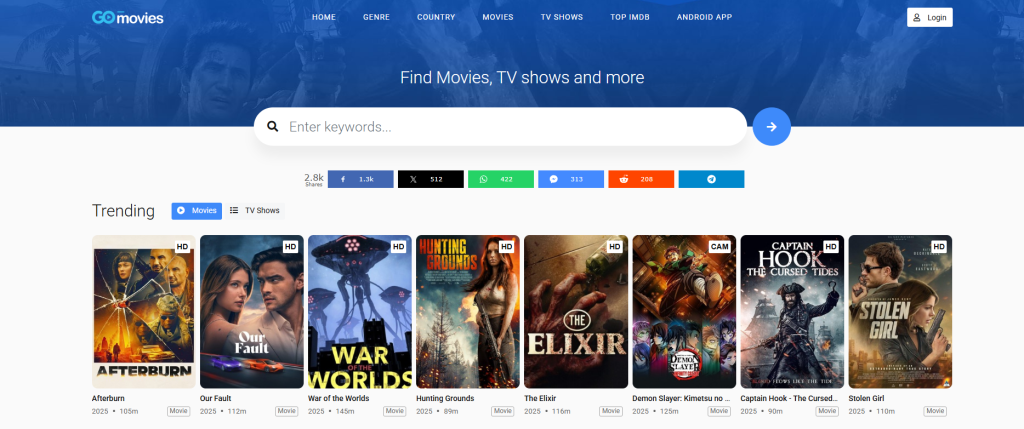
Task: Open the Afterburn poster
Action: [144, 311]
